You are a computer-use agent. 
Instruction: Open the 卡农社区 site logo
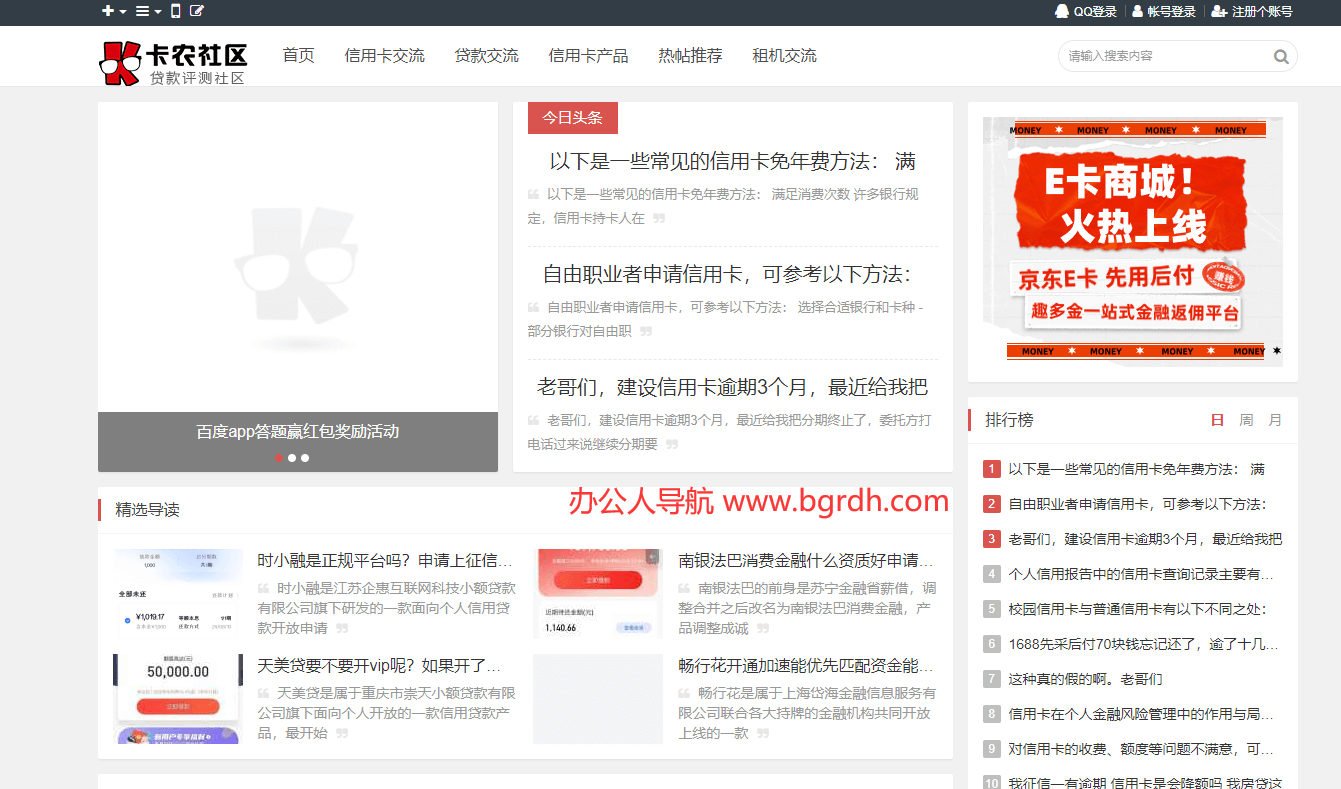[173, 62]
